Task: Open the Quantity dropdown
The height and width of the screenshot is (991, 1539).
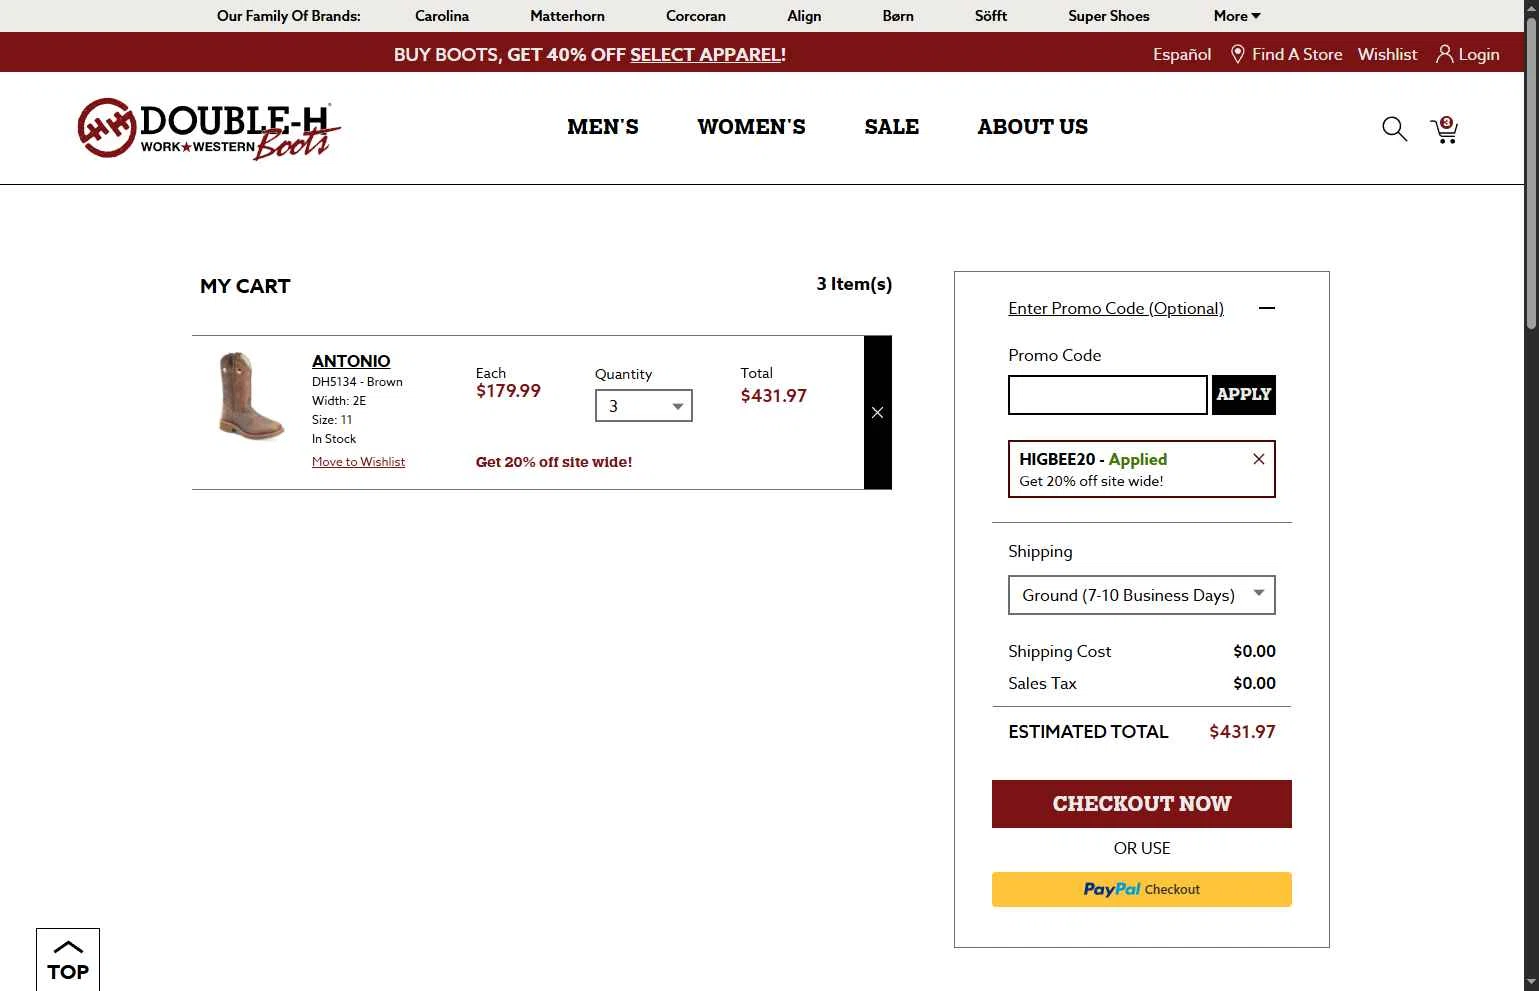Action: coord(644,406)
